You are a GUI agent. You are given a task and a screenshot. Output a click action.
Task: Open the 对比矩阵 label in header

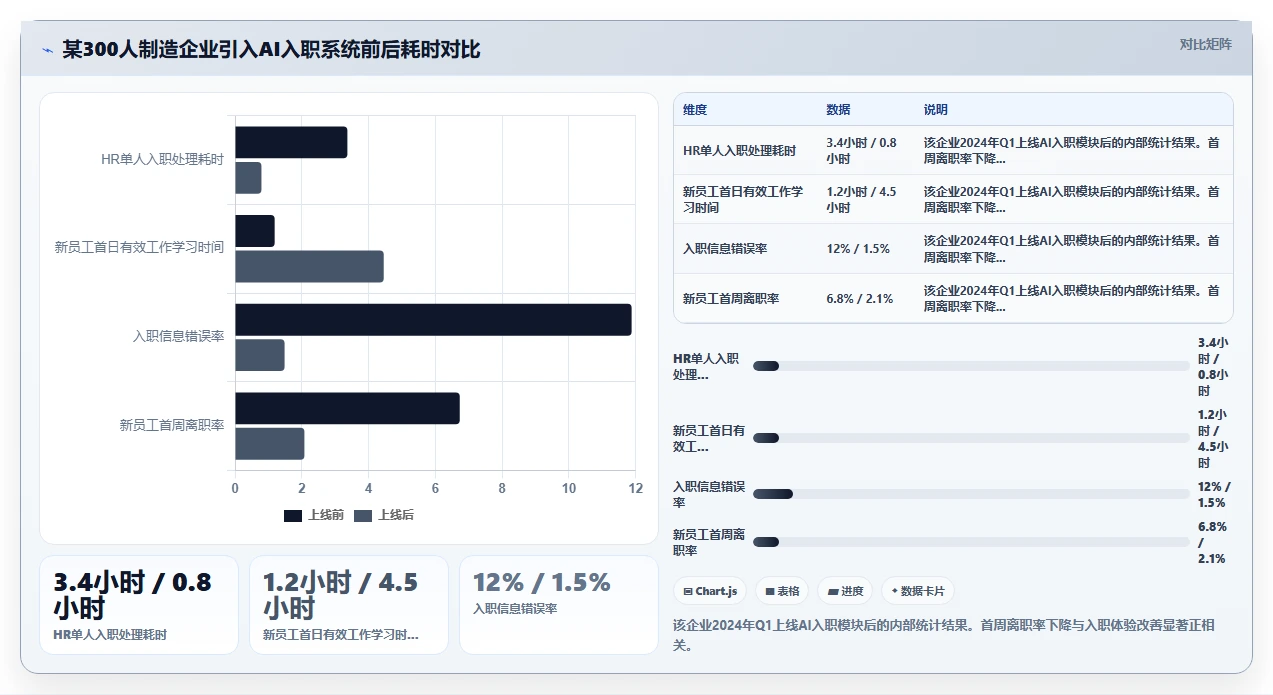(1205, 44)
